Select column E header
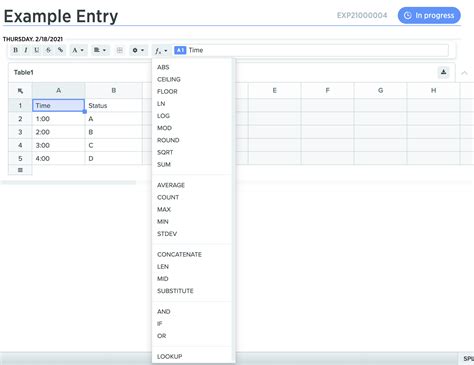Screen dimensions: 474x365 tap(274, 91)
